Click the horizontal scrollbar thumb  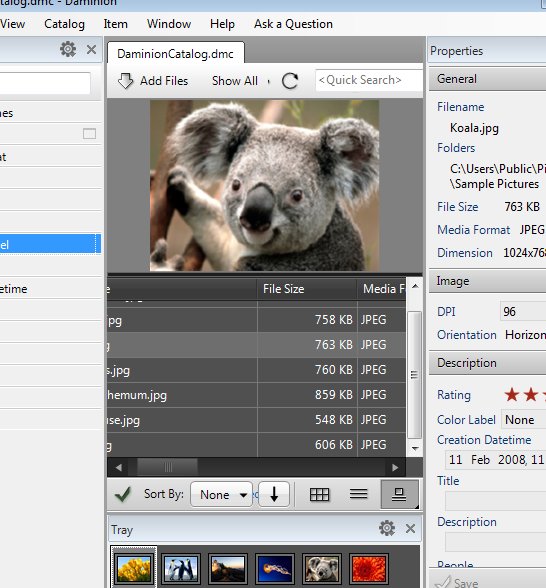(168, 468)
